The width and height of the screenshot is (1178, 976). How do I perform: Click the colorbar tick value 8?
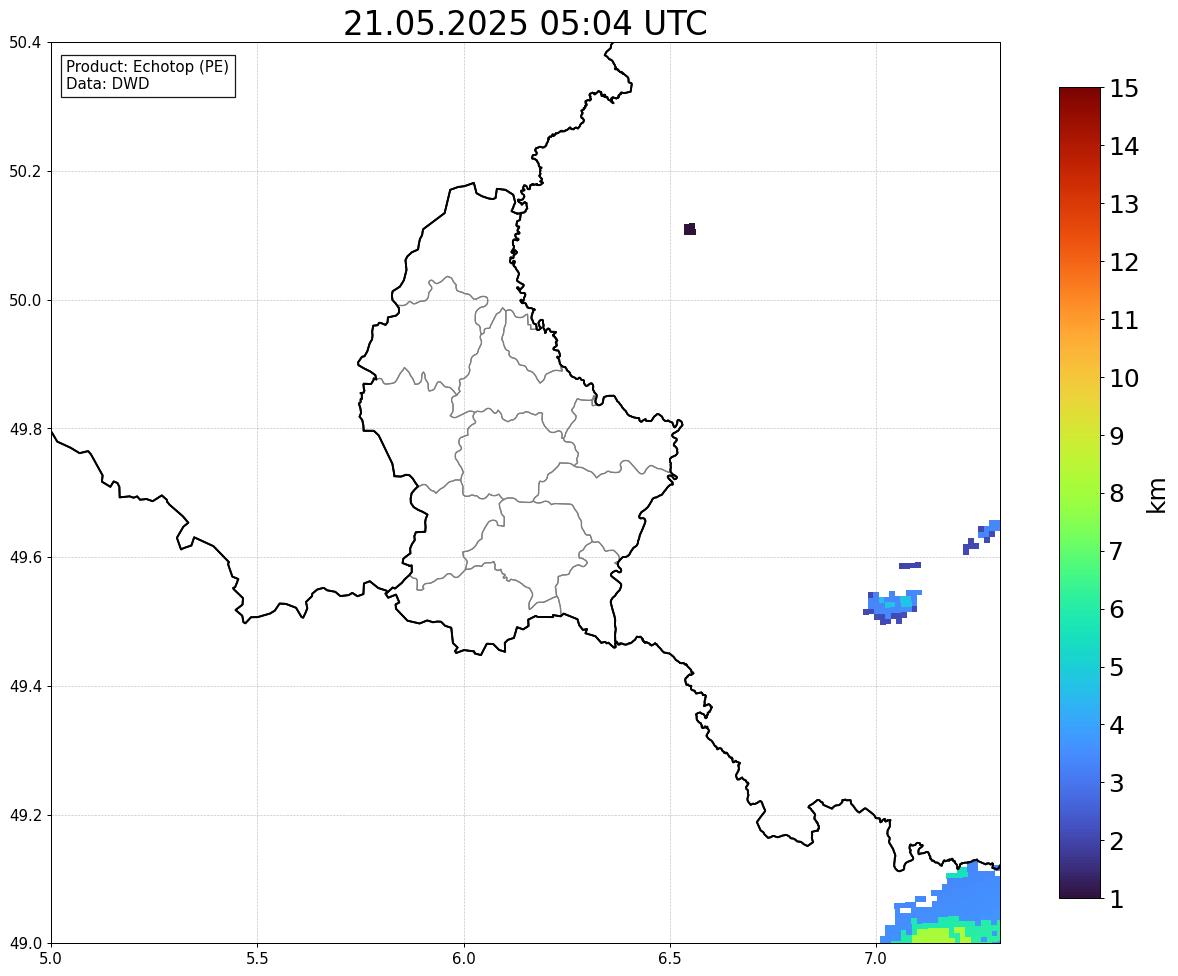click(1117, 494)
